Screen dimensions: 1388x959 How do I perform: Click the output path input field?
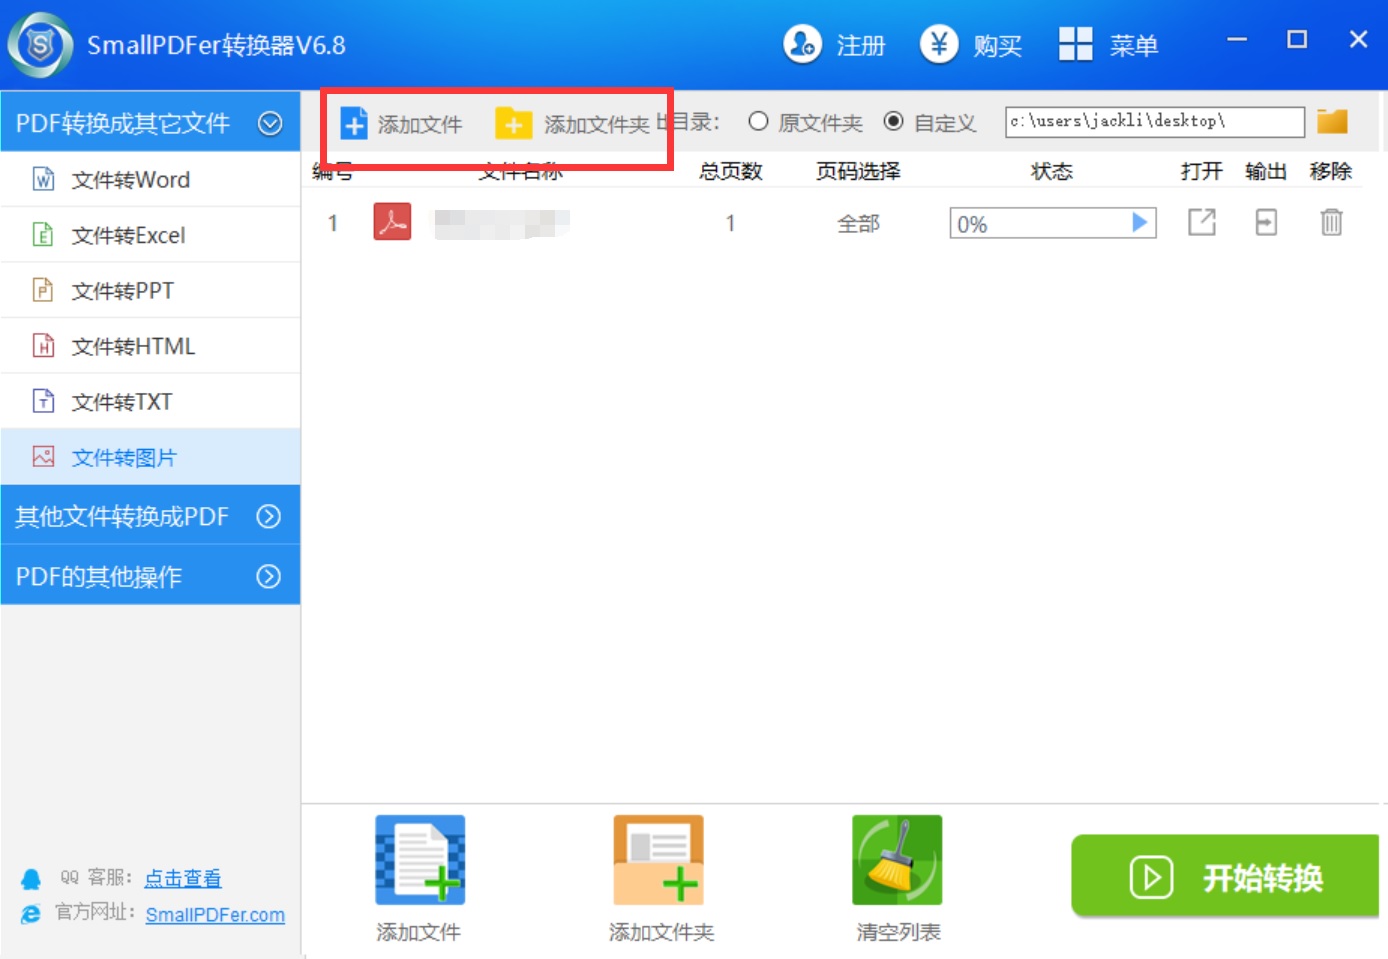tap(1154, 121)
